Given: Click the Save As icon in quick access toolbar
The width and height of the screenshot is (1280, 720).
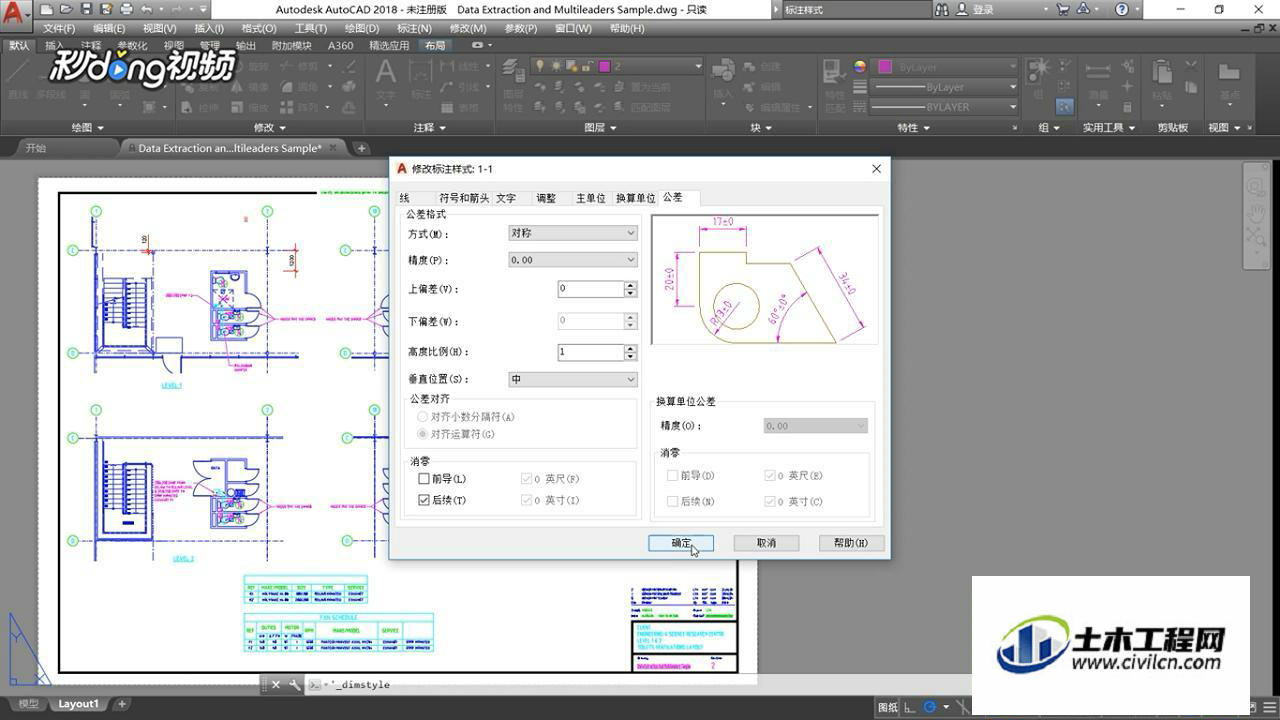Looking at the screenshot, I should point(106,9).
